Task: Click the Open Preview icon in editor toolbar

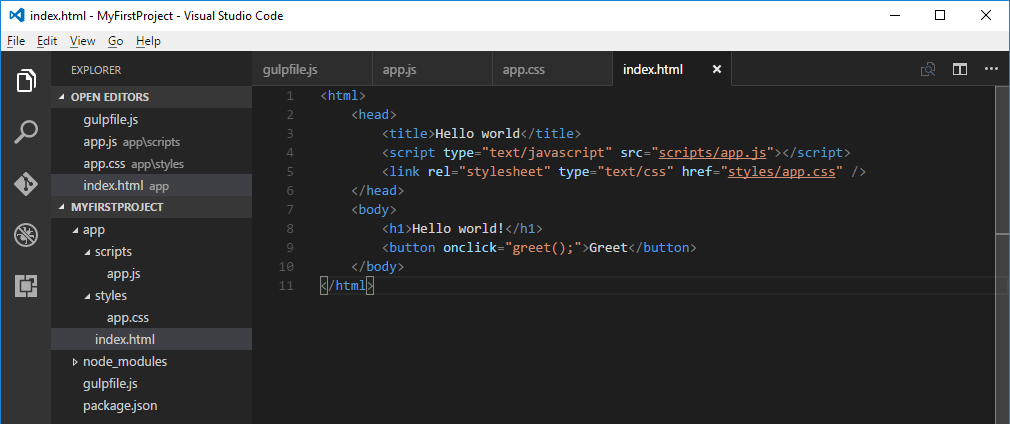Action: [x=928, y=70]
